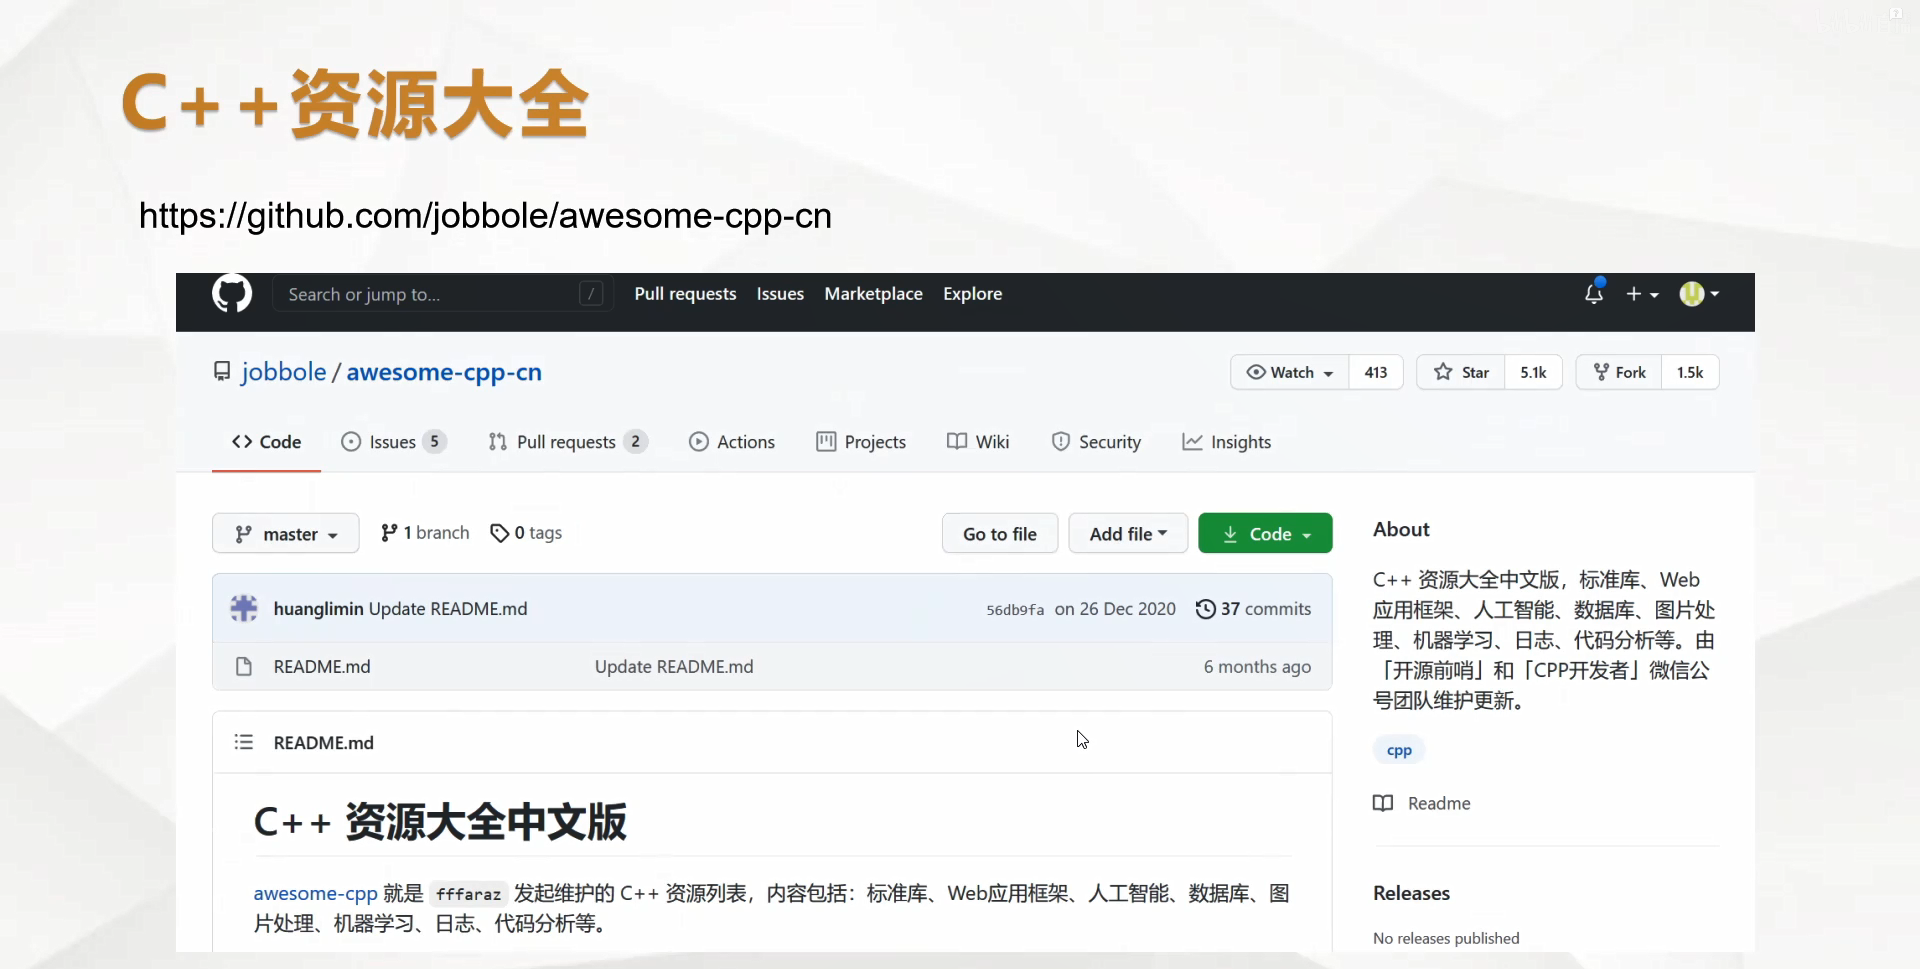Star the repository
The height and width of the screenshot is (969, 1920).
click(x=1461, y=372)
